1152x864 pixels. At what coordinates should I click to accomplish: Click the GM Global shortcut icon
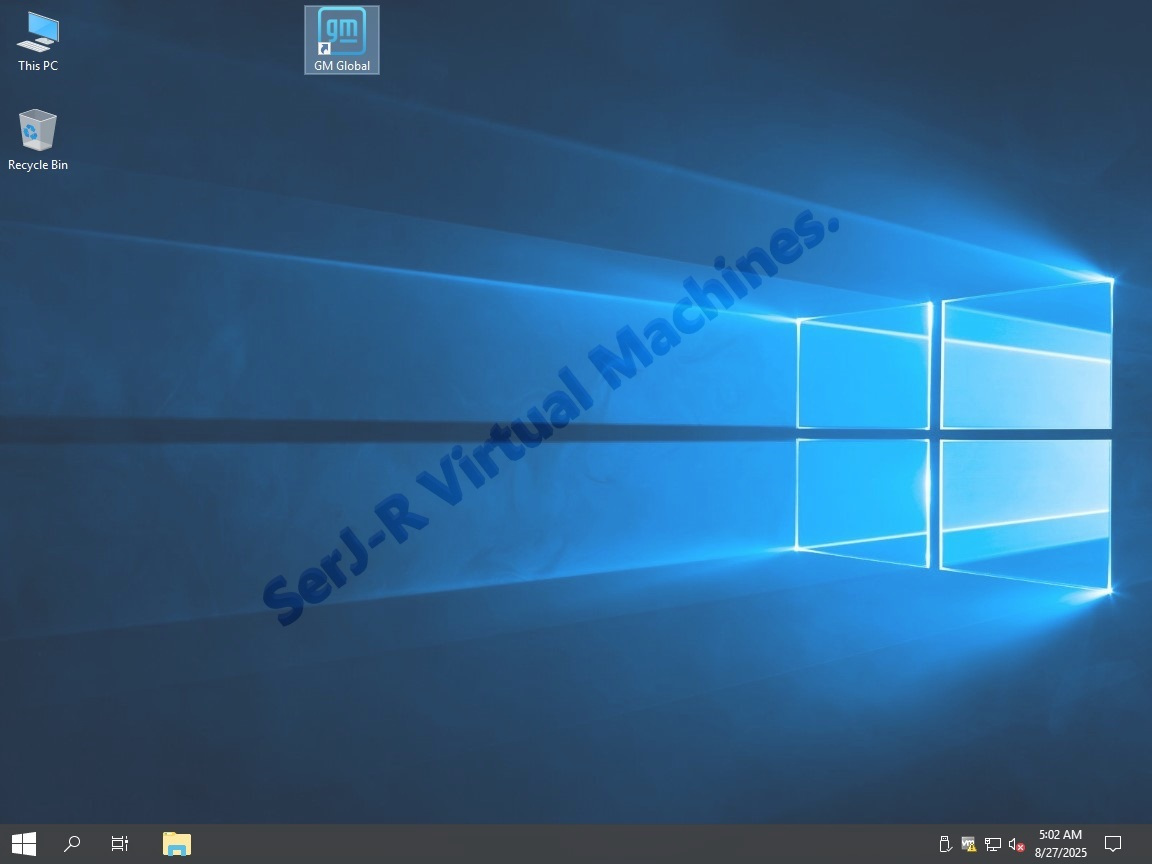click(x=342, y=31)
